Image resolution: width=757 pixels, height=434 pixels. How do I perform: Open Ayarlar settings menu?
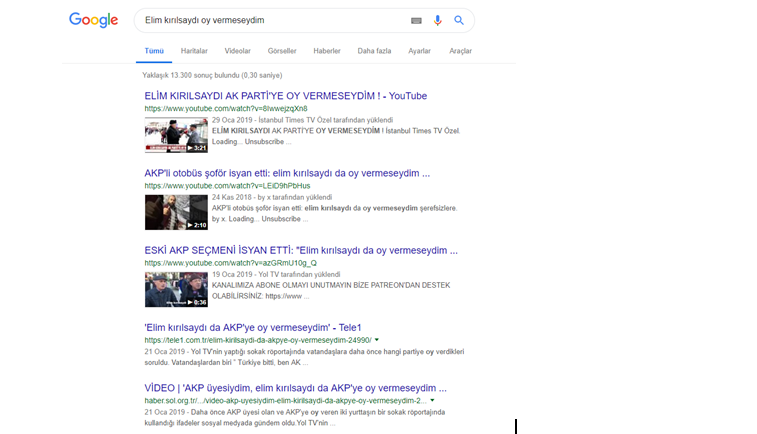[x=419, y=51]
